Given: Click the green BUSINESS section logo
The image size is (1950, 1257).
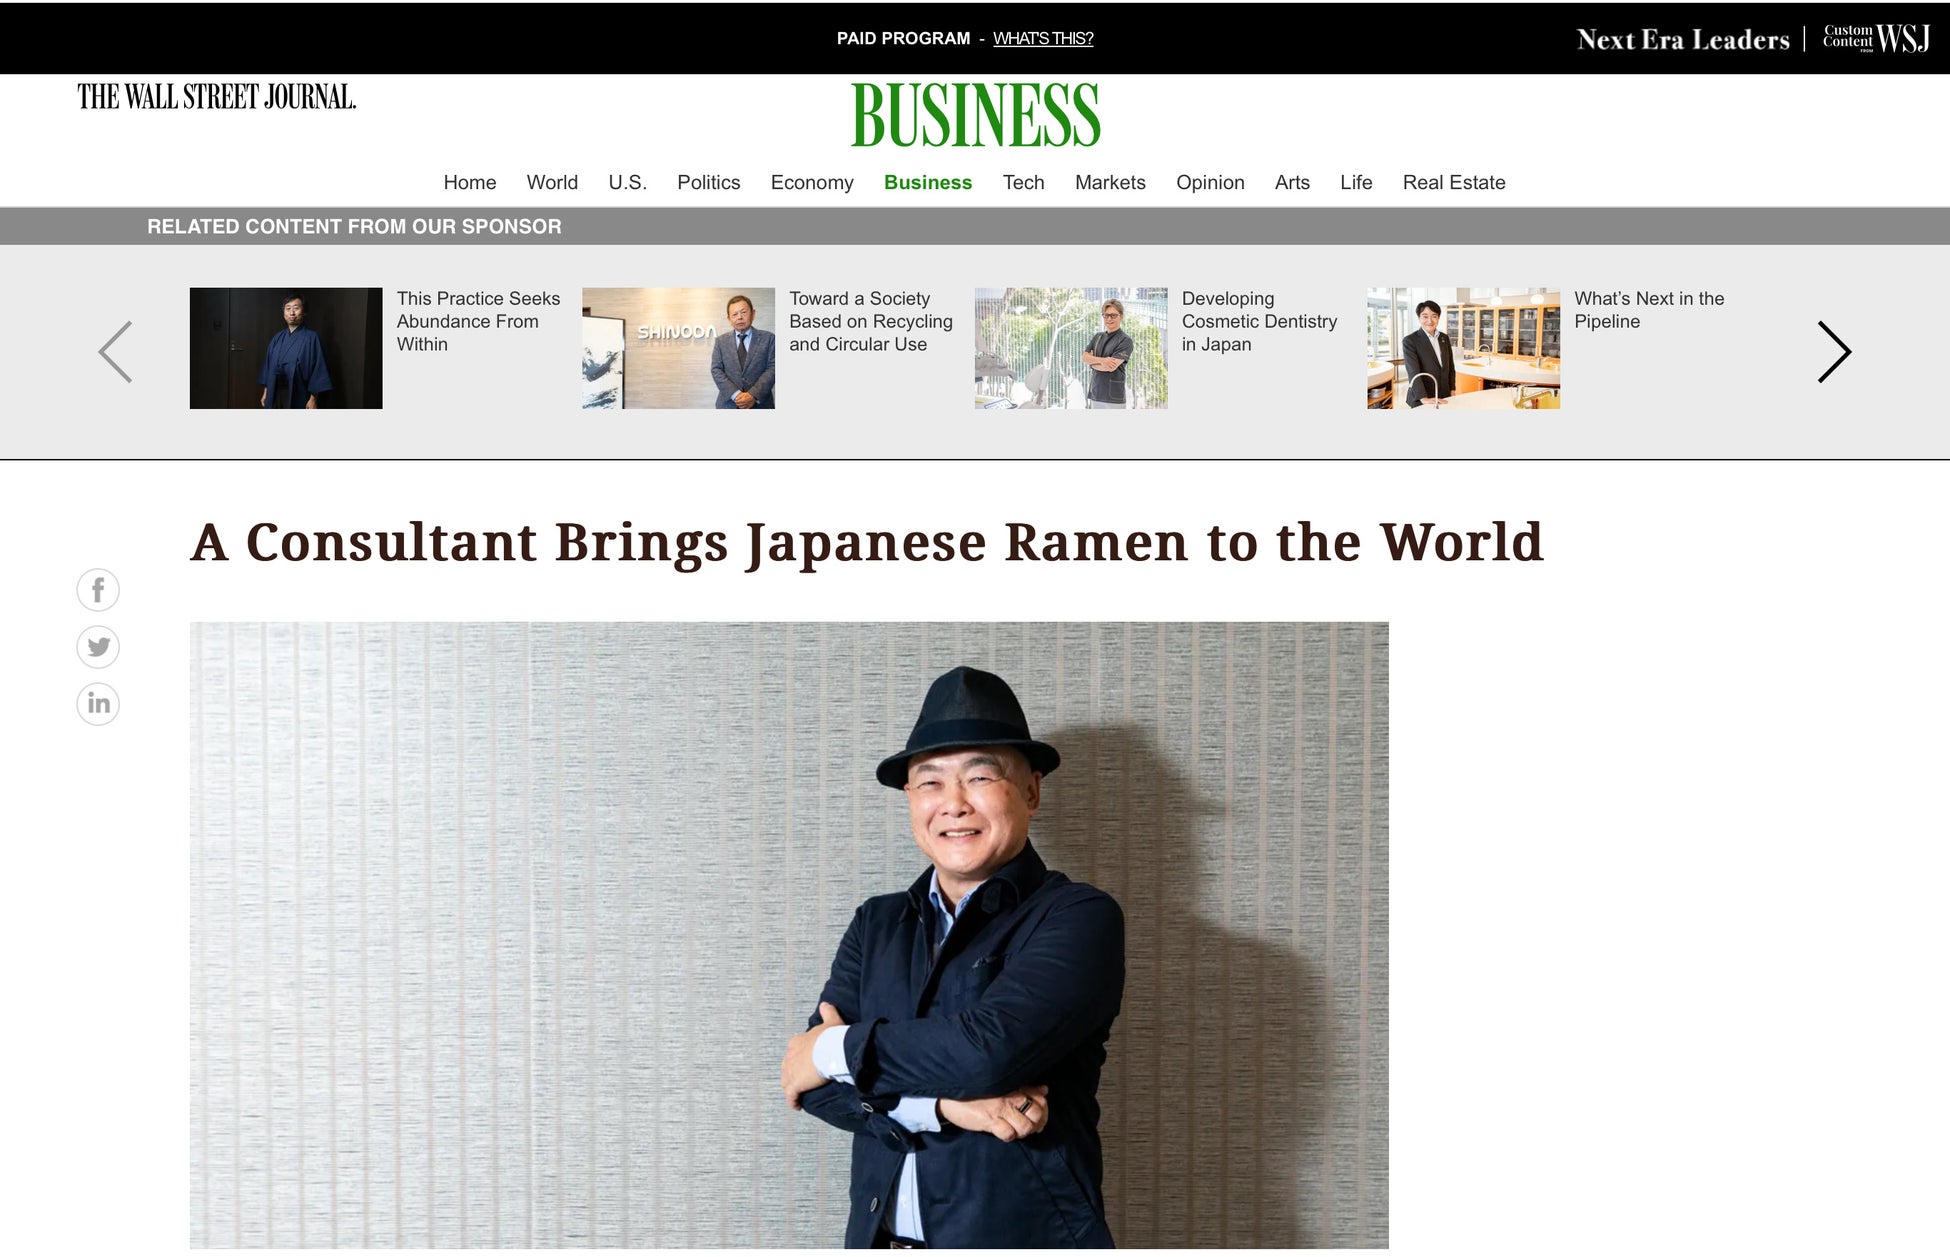Looking at the screenshot, I should tap(975, 115).
